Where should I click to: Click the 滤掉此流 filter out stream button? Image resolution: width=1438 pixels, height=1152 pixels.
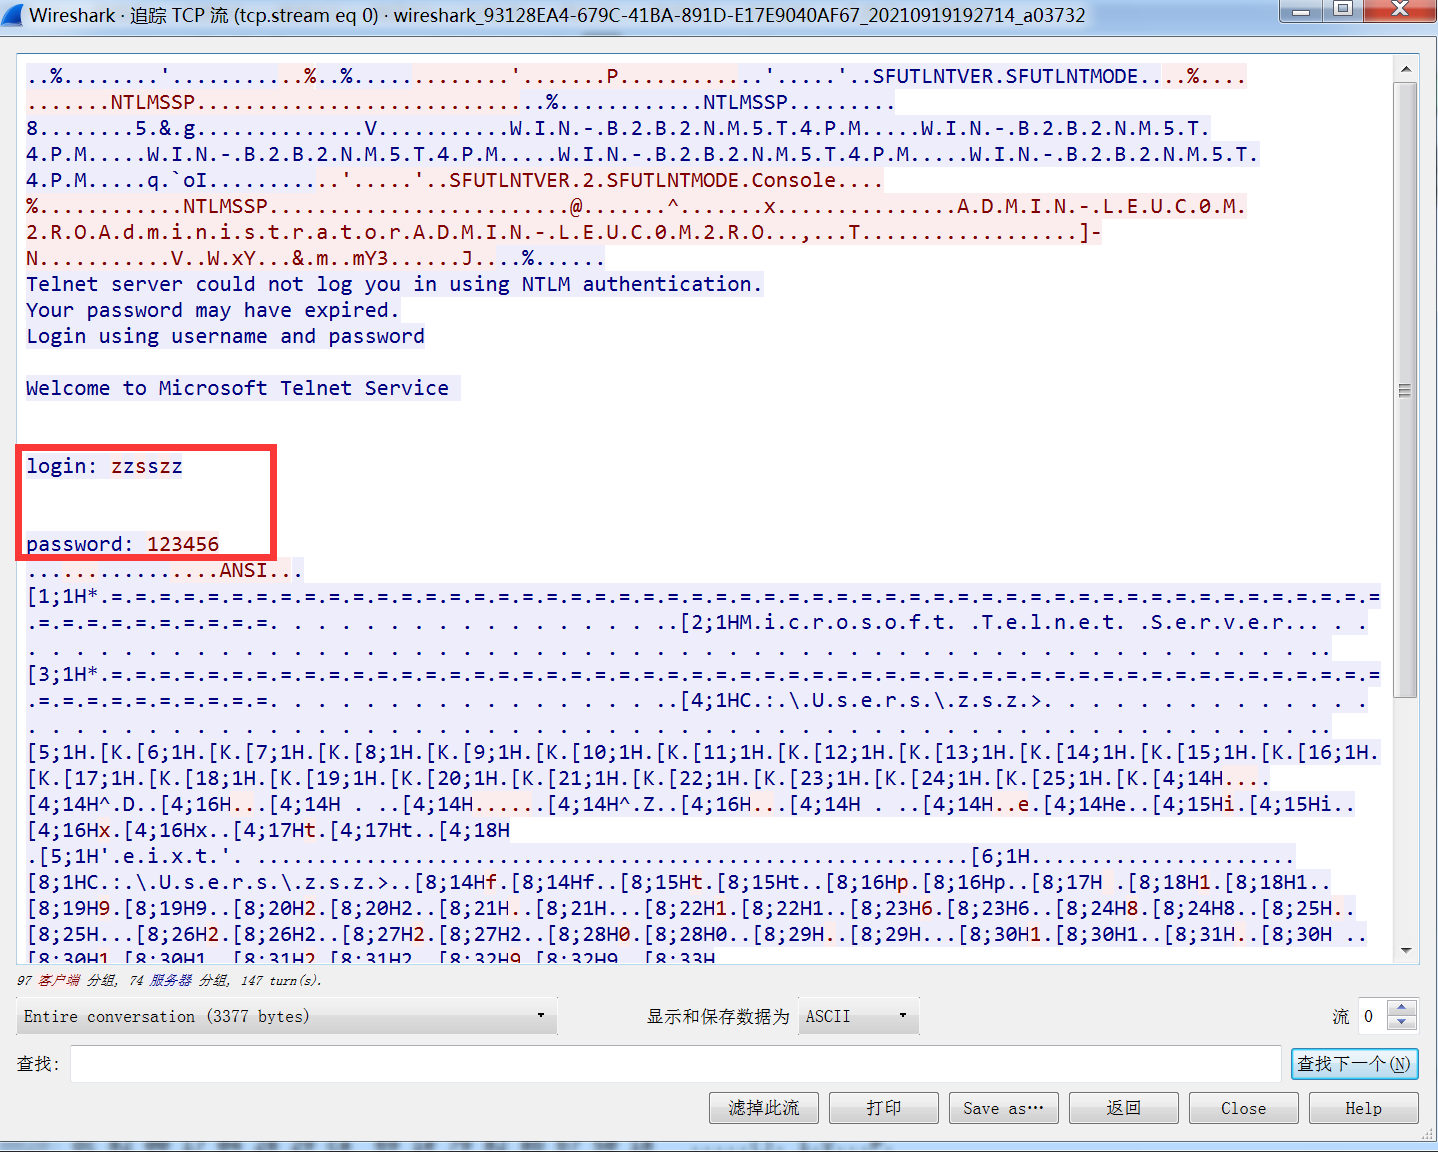pyautogui.click(x=763, y=1108)
